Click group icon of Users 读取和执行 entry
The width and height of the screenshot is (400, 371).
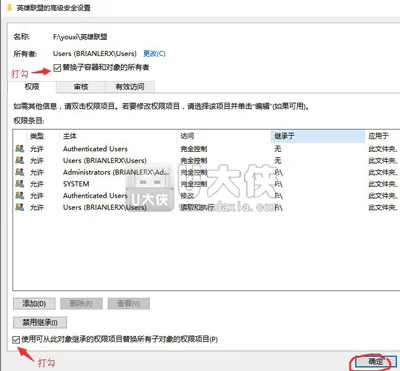point(20,207)
